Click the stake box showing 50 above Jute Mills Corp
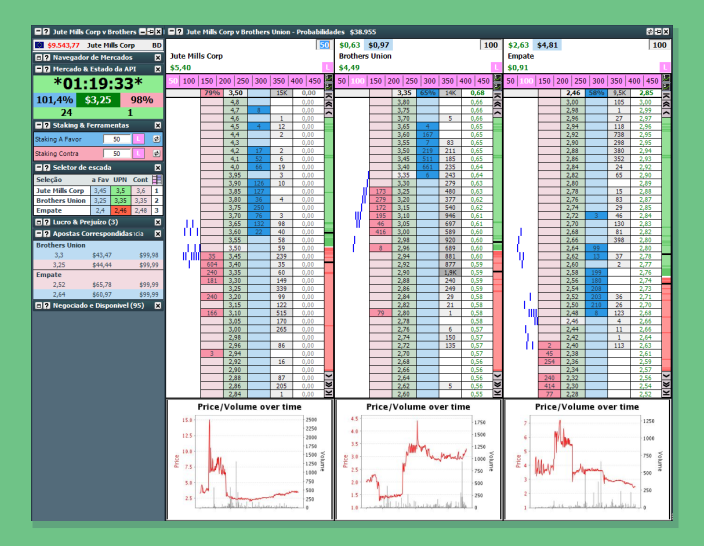The width and height of the screenshot is (704, 546). point(324,45)
